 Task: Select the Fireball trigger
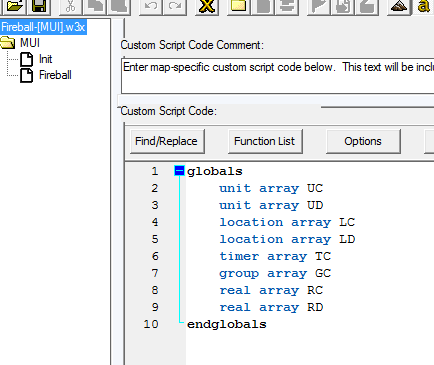pos(55,75)
